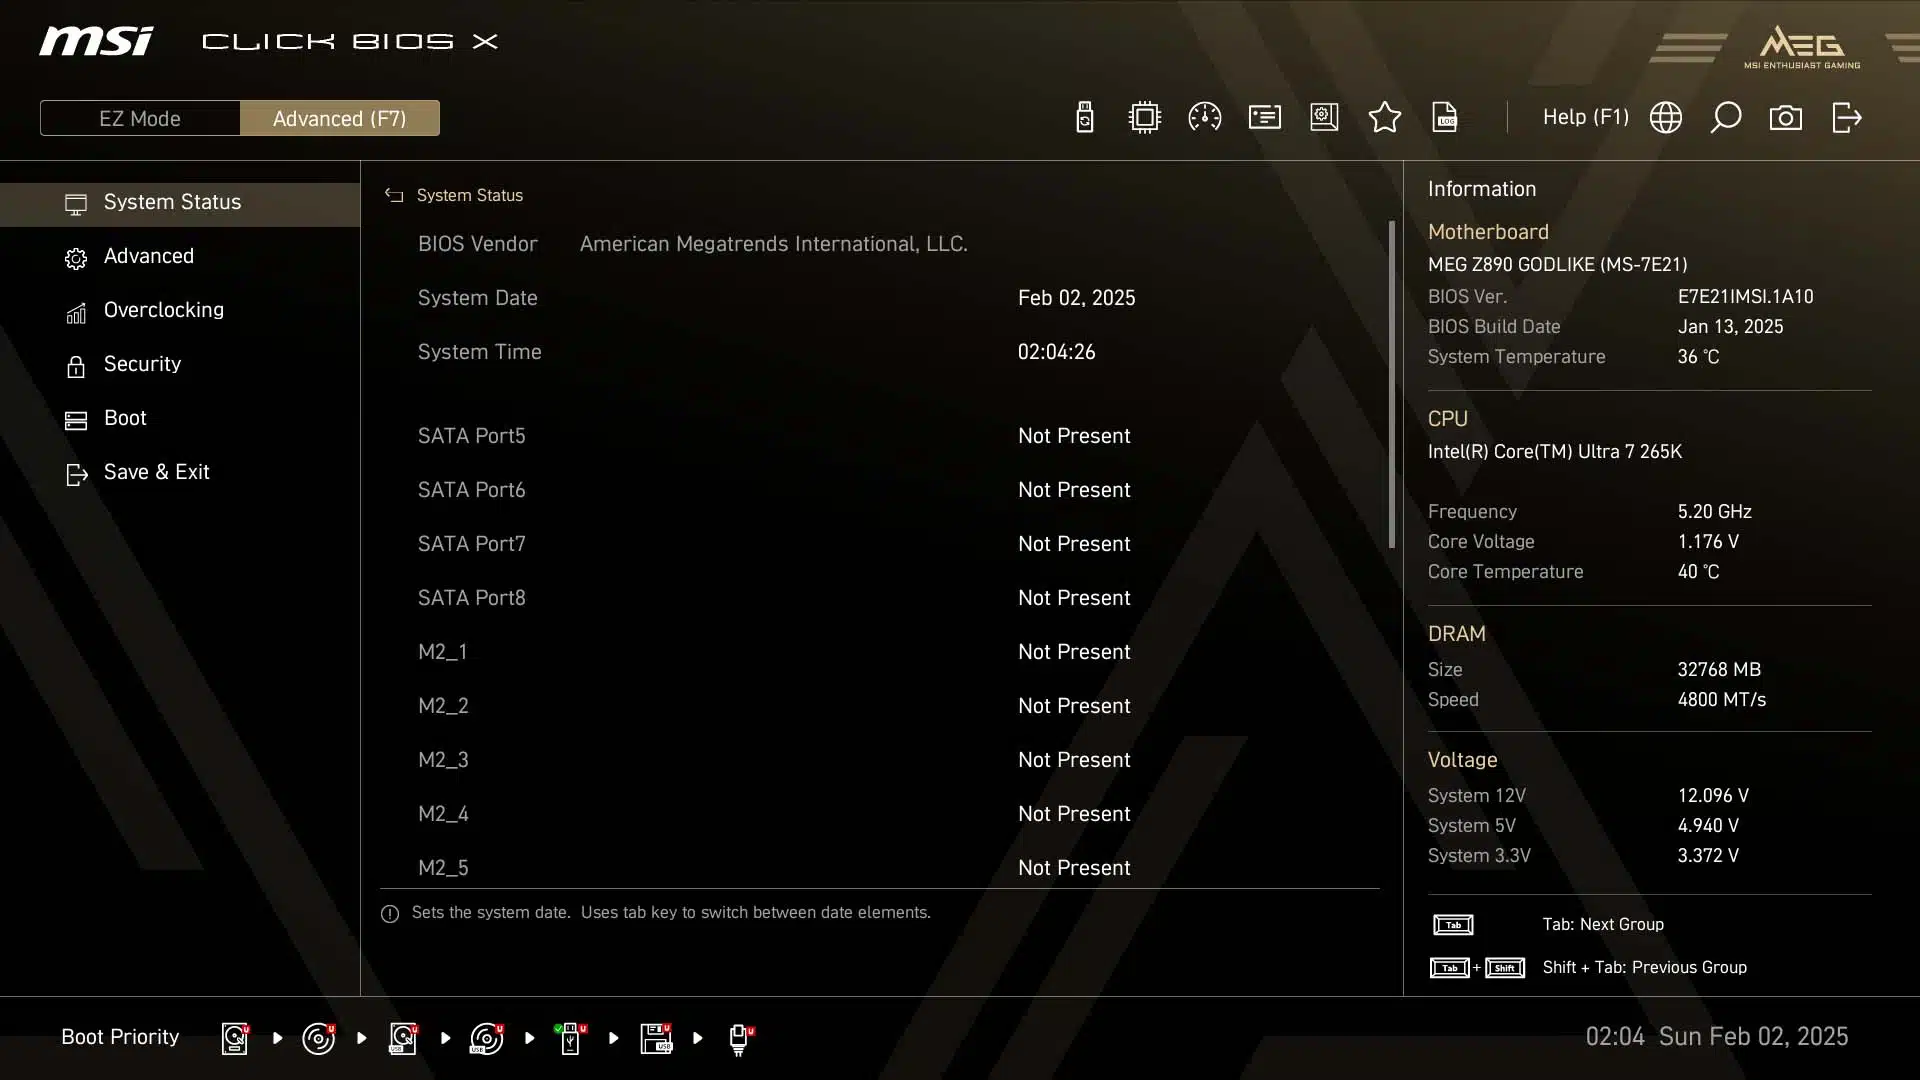Click the BIOS Vendor label

click(477, 244)
